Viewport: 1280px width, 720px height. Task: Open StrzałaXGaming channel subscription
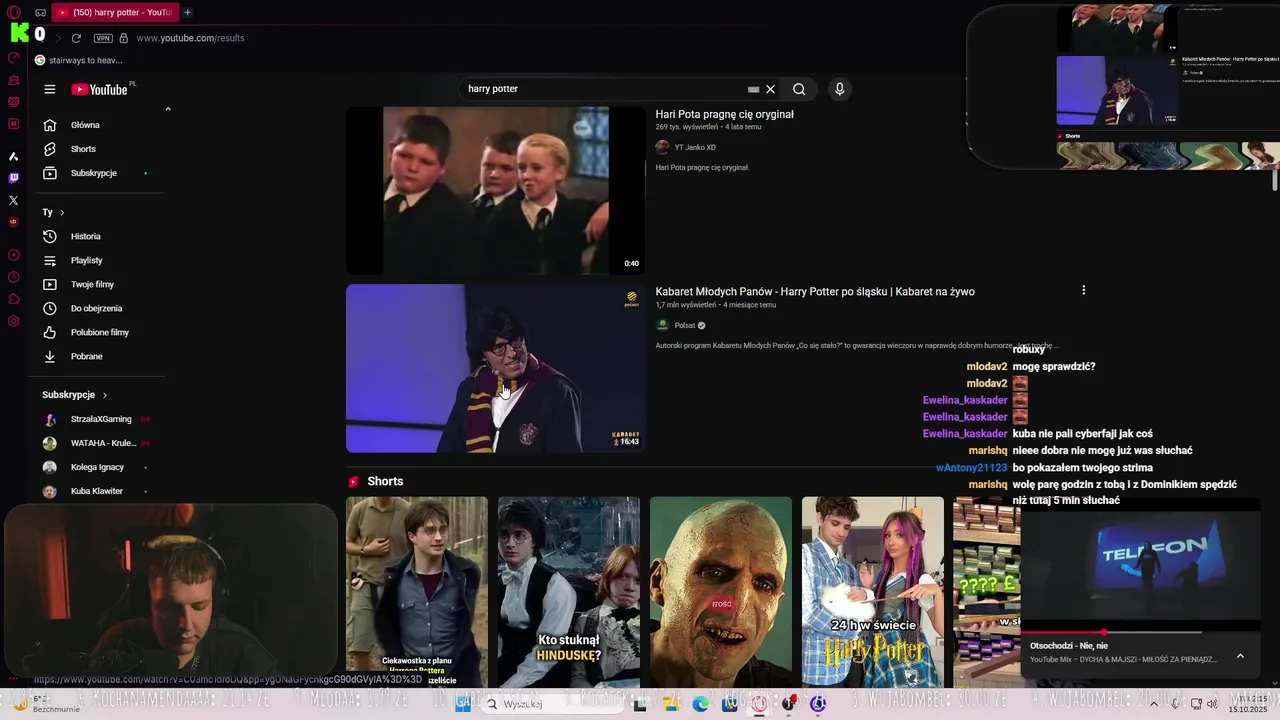pyautogui.click(x=101, y=419)
